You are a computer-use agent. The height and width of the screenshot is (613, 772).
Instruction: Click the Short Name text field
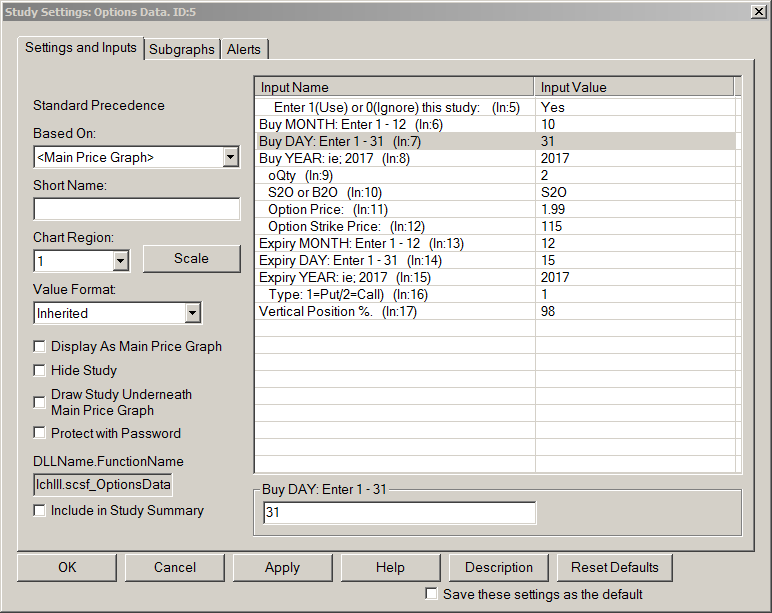pyautogui.click(x=137, y=209)
